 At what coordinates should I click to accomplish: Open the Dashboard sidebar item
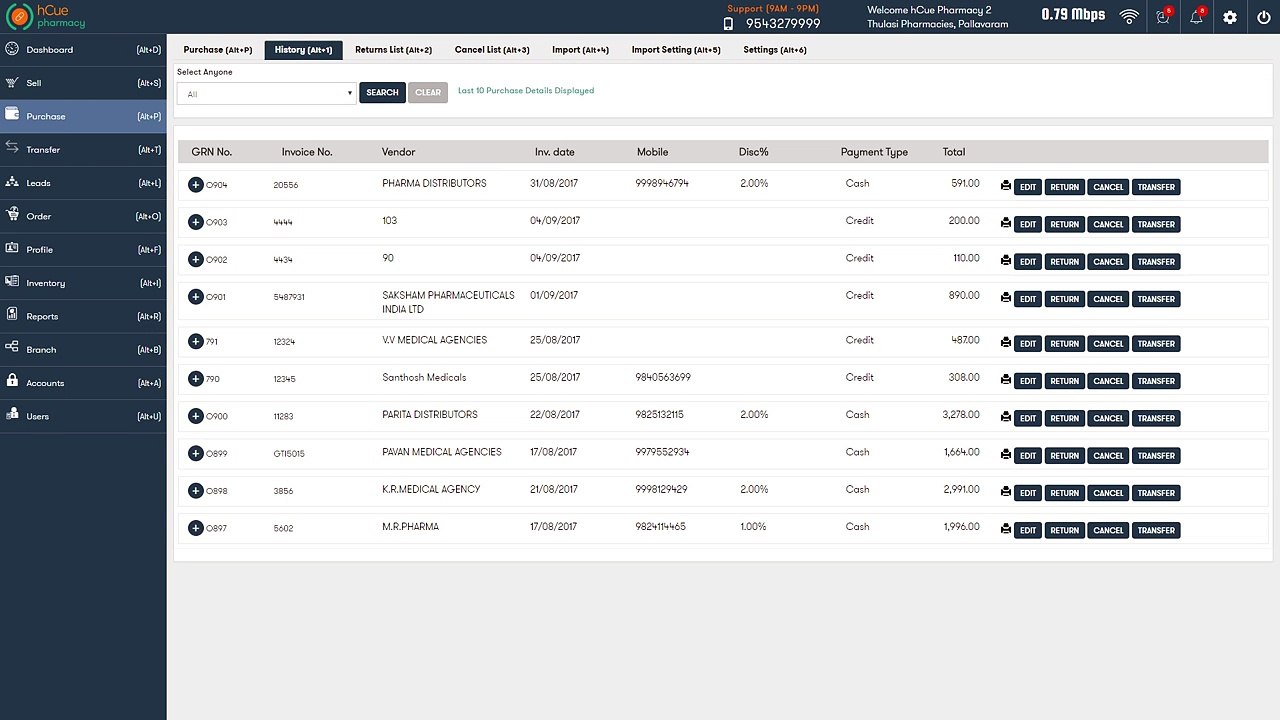(x=83, y=50)
